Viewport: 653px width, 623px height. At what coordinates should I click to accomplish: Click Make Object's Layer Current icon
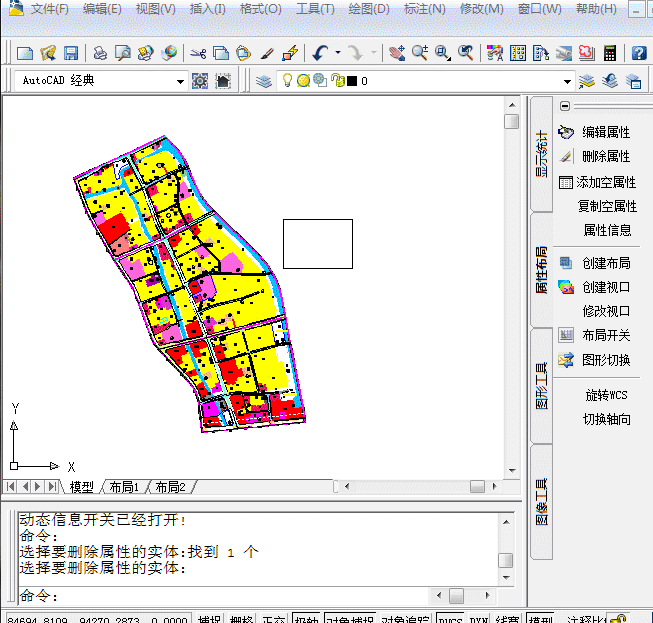click(586, 81)
